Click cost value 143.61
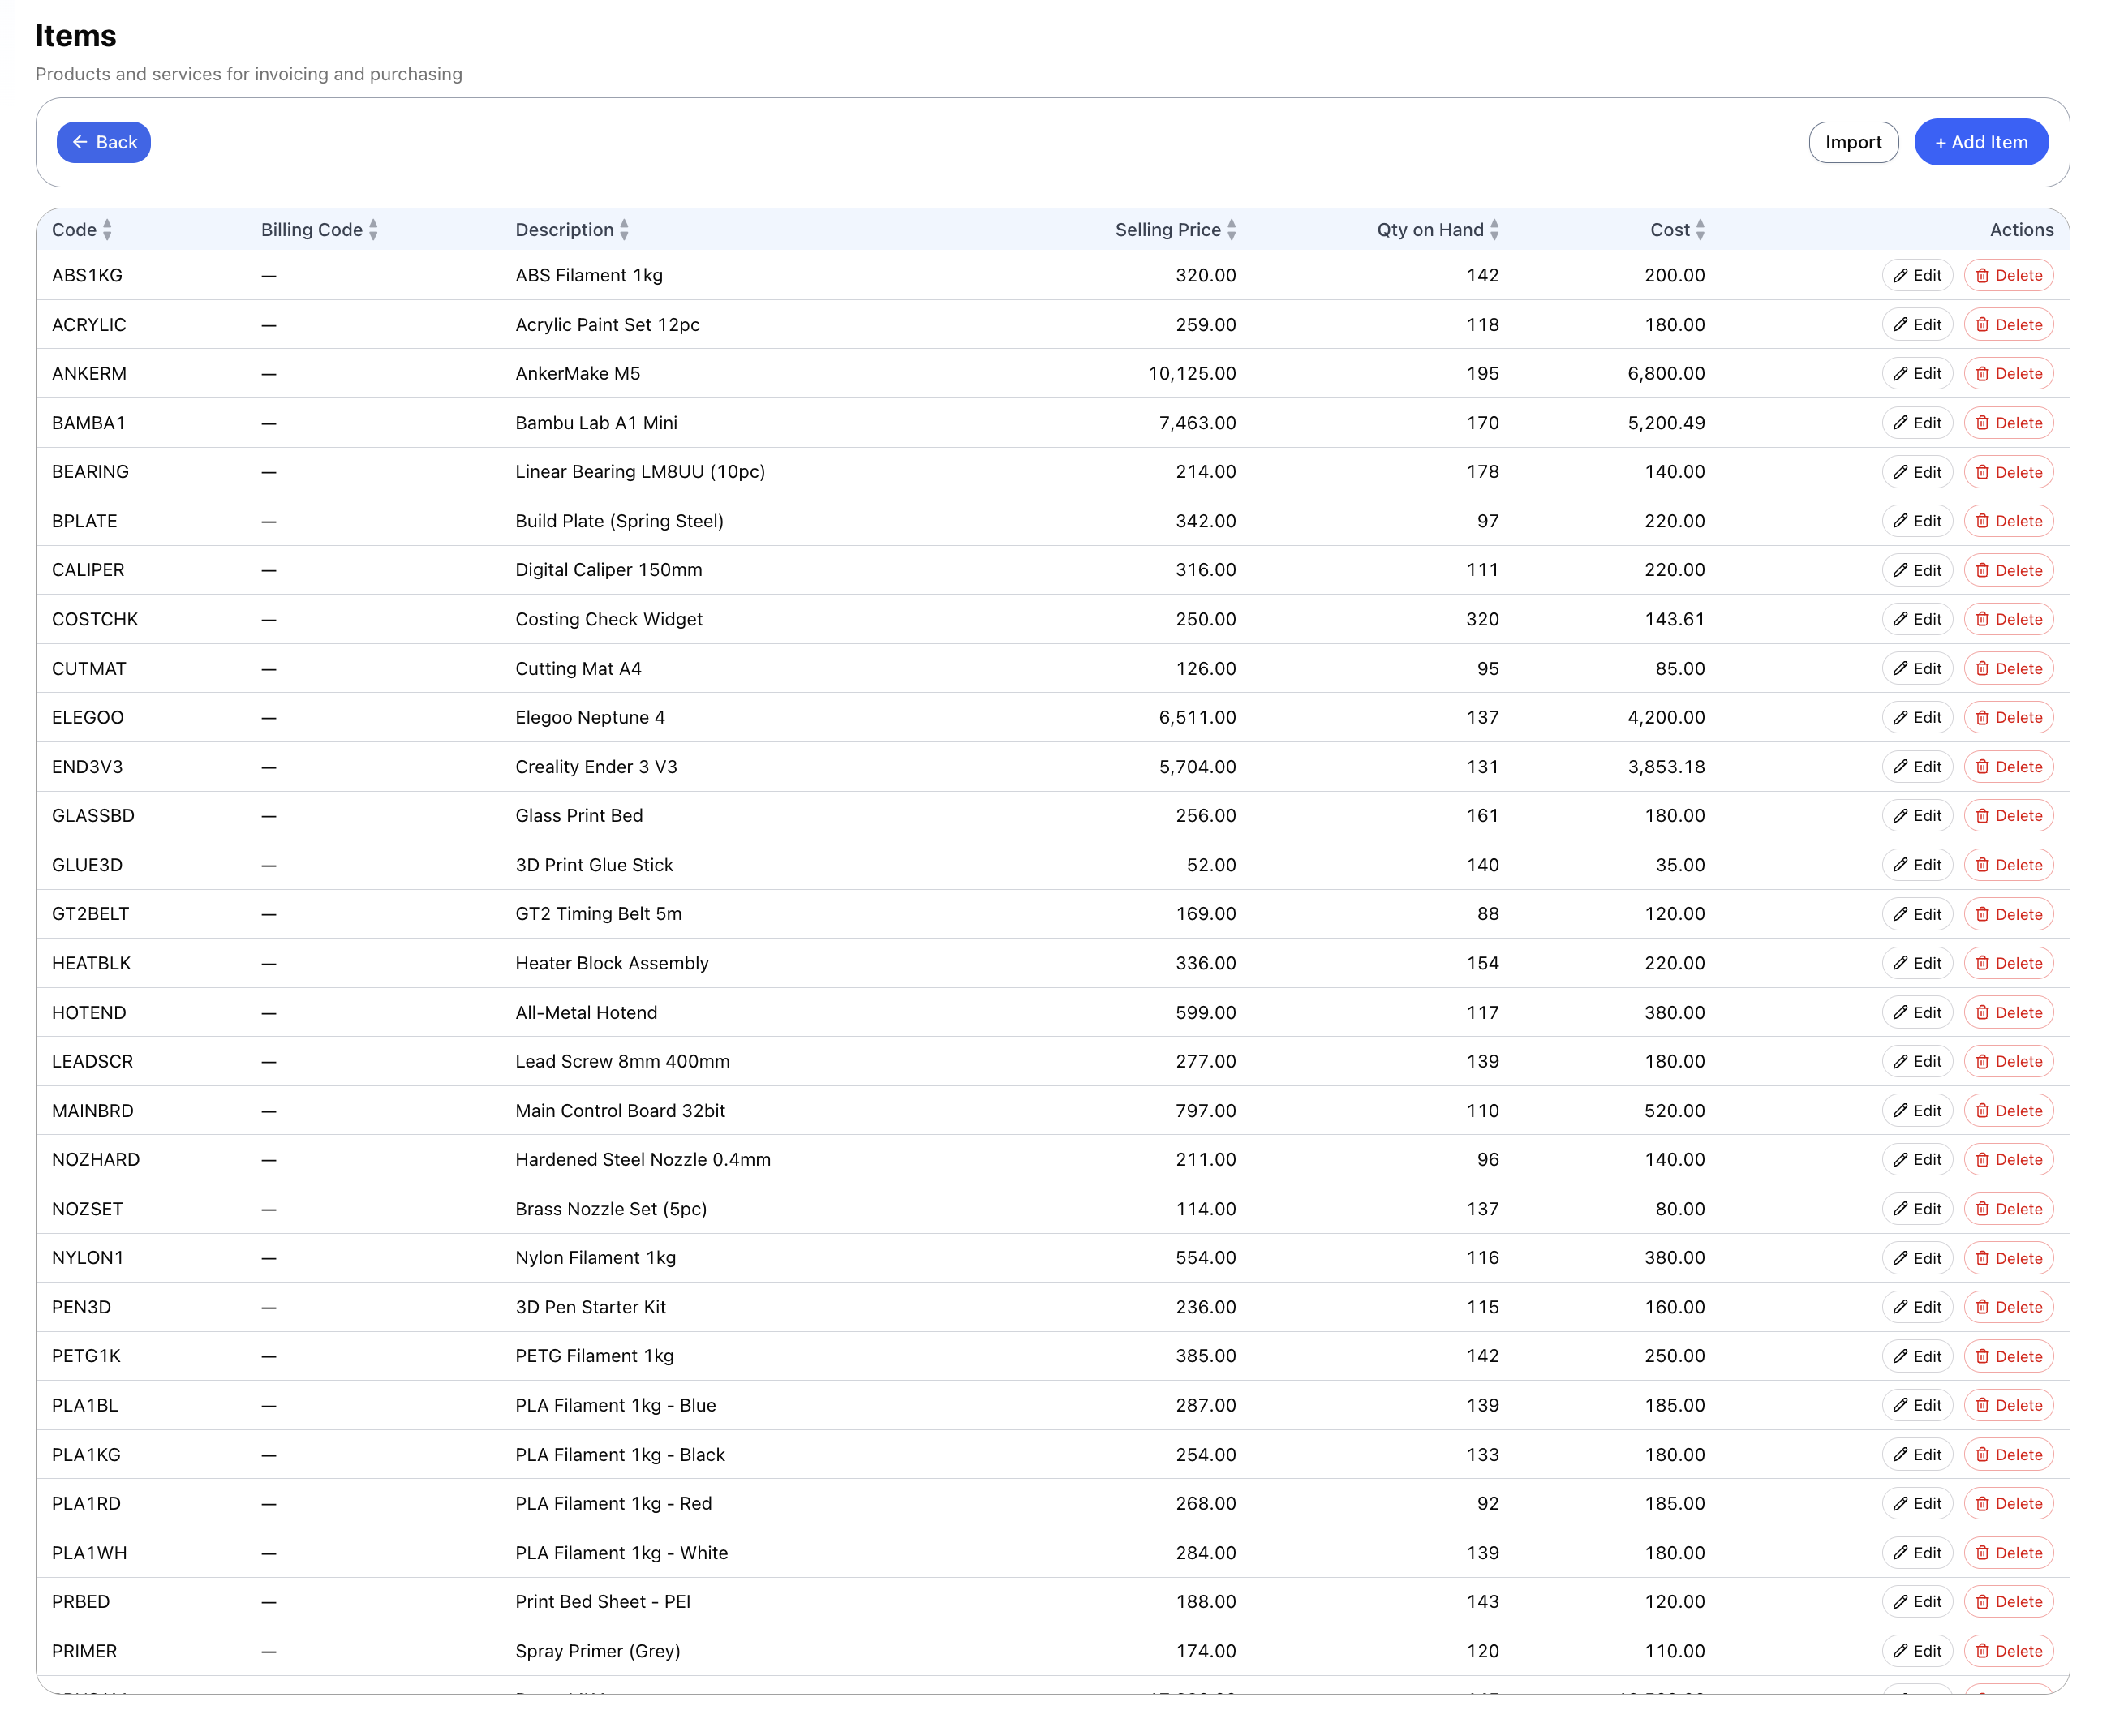 click(1674, 619)
